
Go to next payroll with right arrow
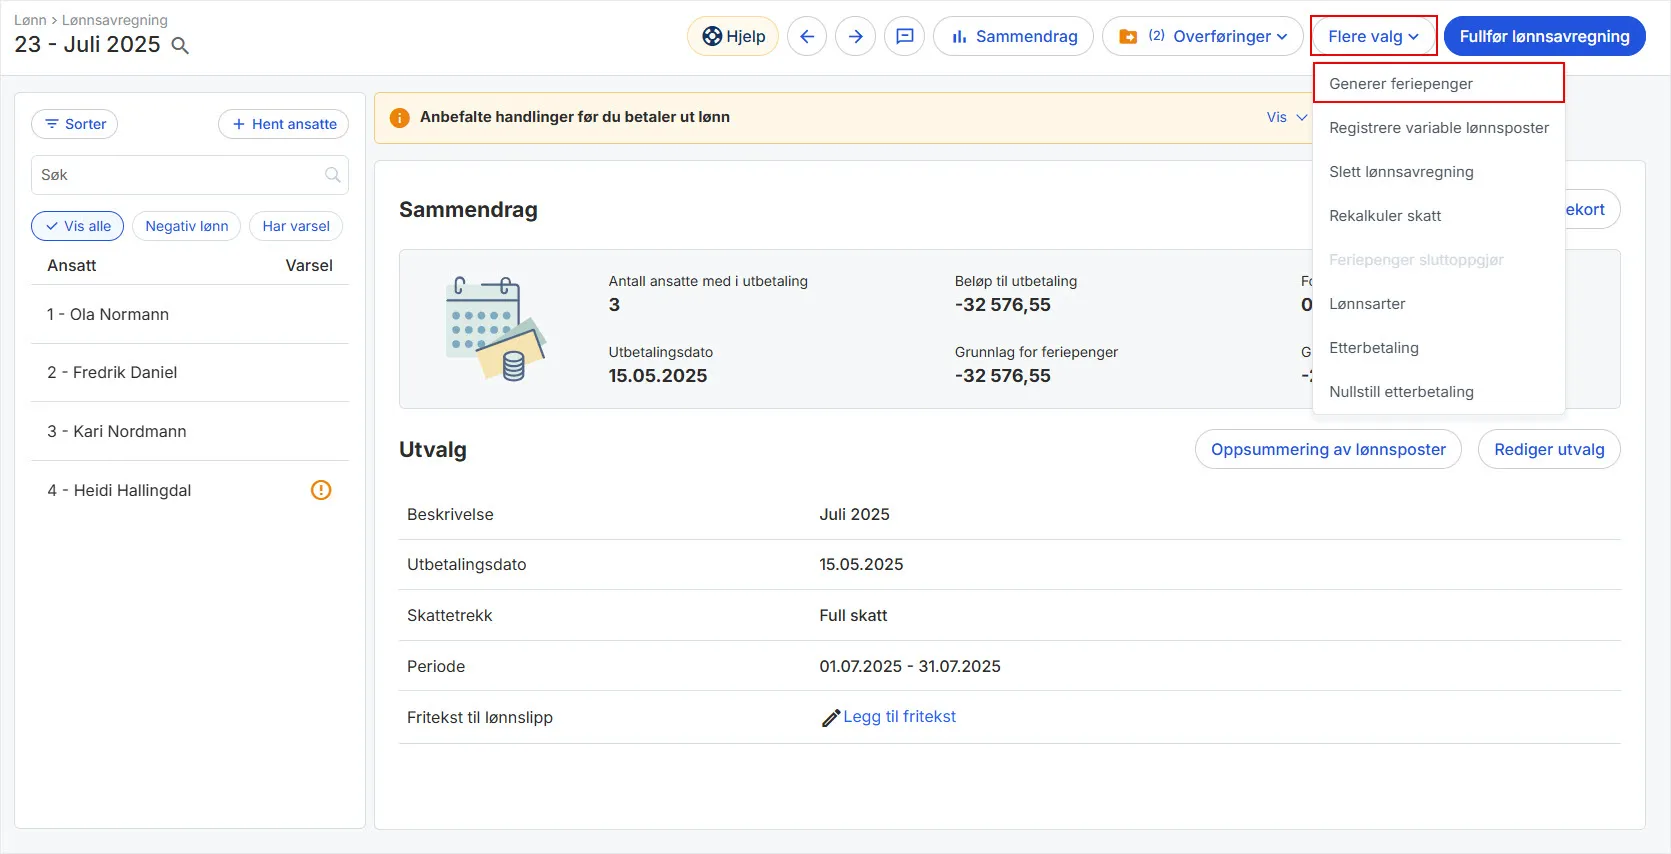pos(855,36)
